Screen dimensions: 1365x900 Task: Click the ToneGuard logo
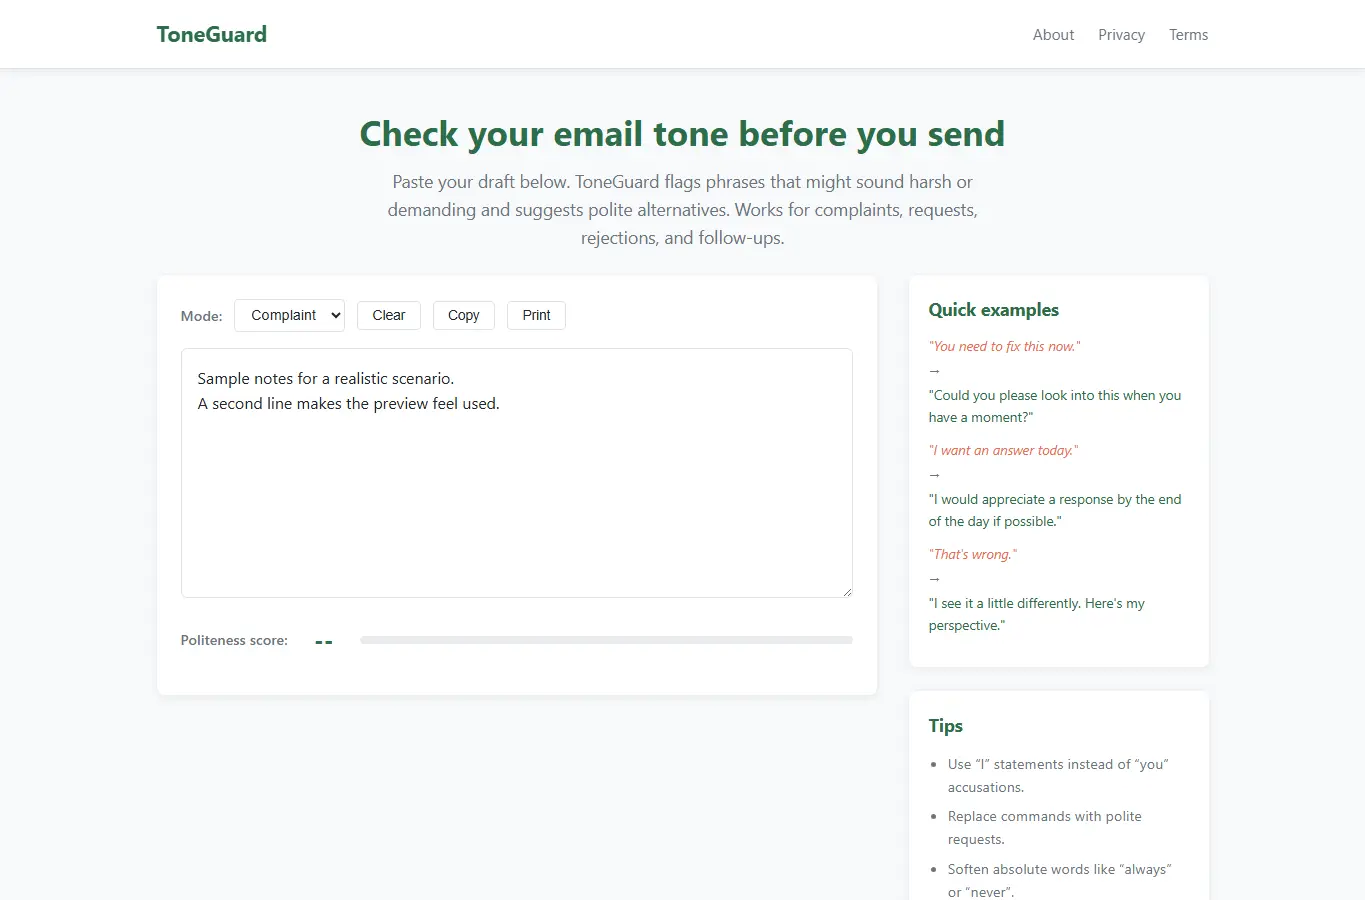(x=212, y=34)
